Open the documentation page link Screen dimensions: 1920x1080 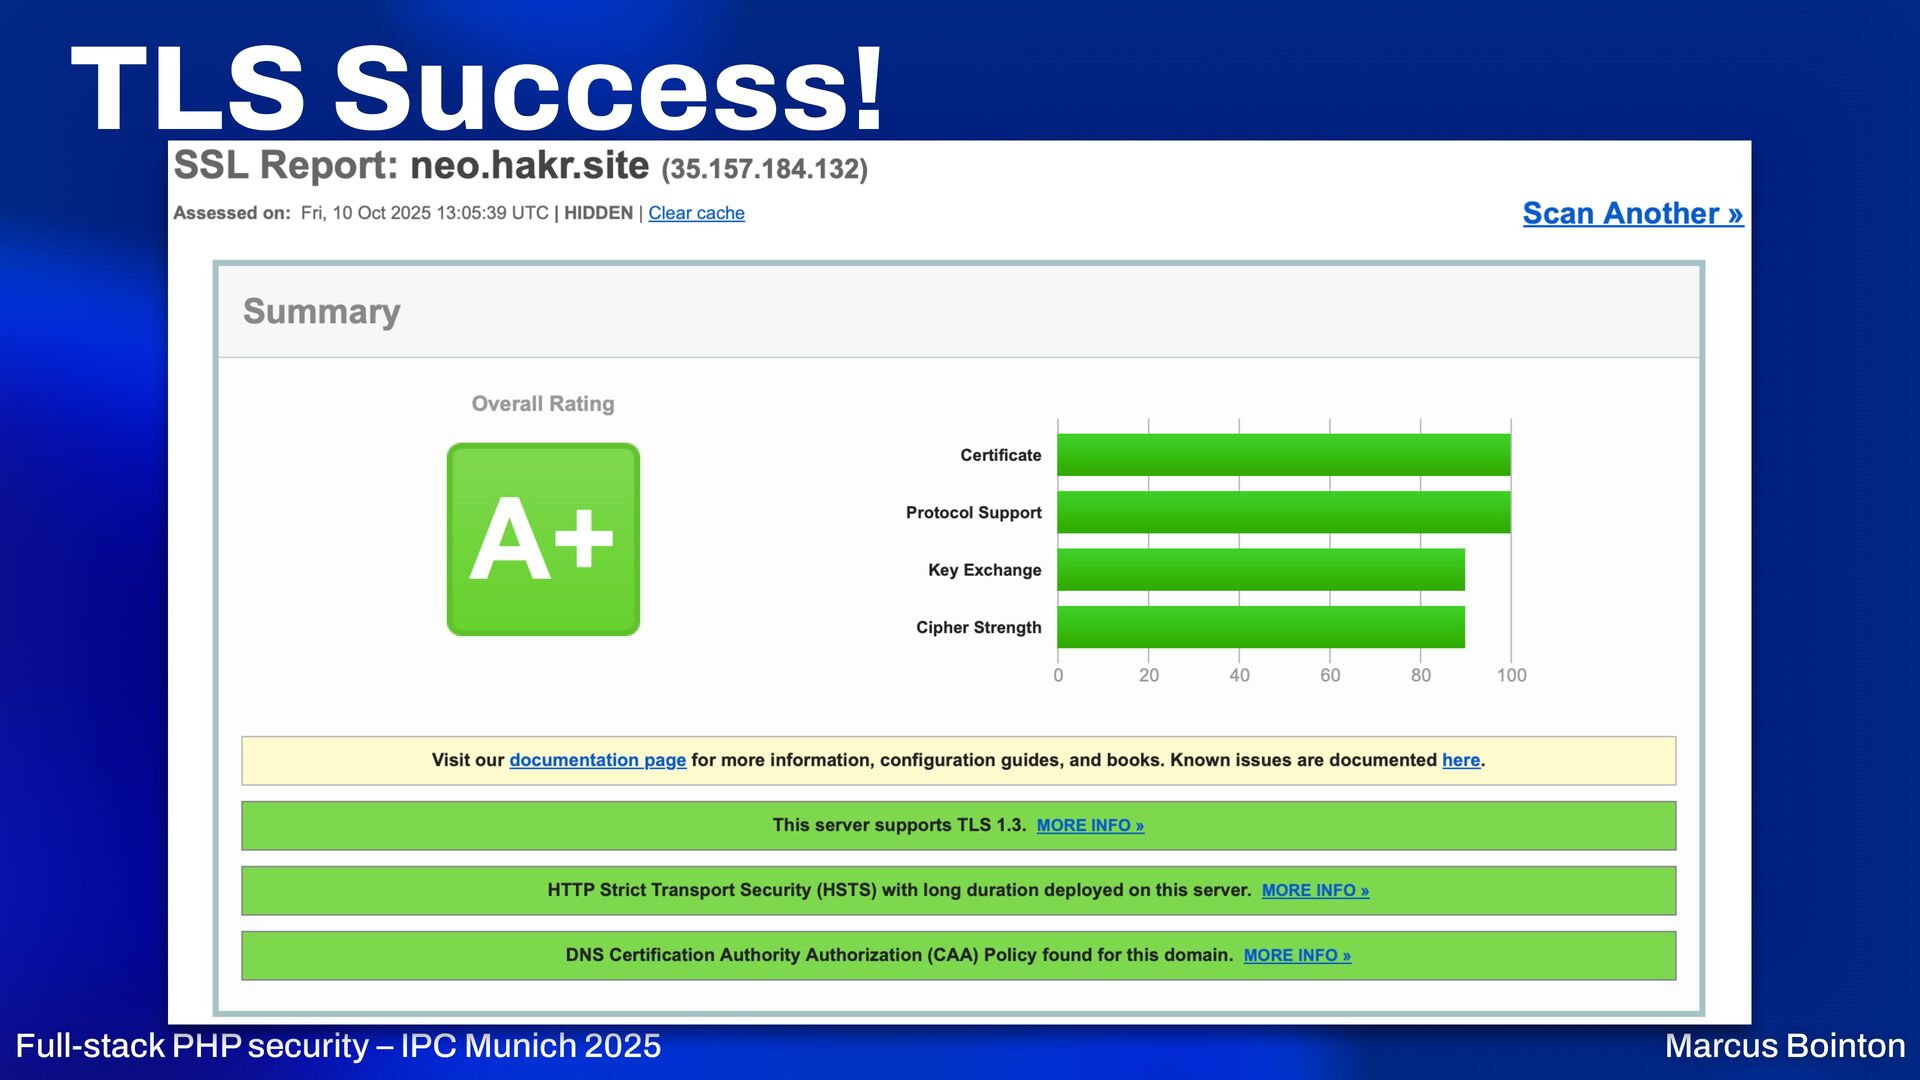597,760
